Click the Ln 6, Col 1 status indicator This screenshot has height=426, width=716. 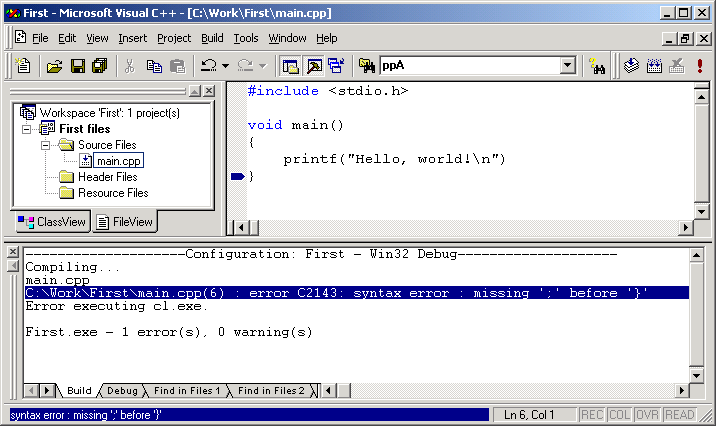click(x=528, y=415)
